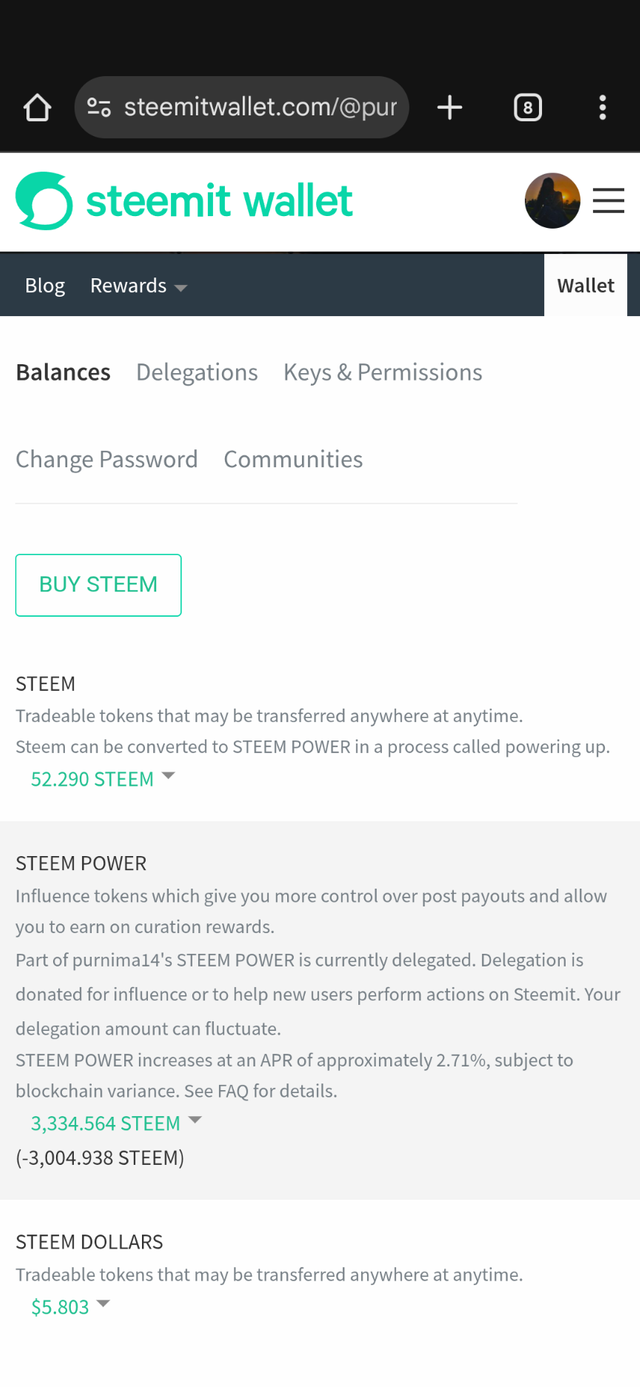Click the BUY STEEM button
Viewport: 640px width, 1387px height.
pyautogui.click(x=98, y=585)
